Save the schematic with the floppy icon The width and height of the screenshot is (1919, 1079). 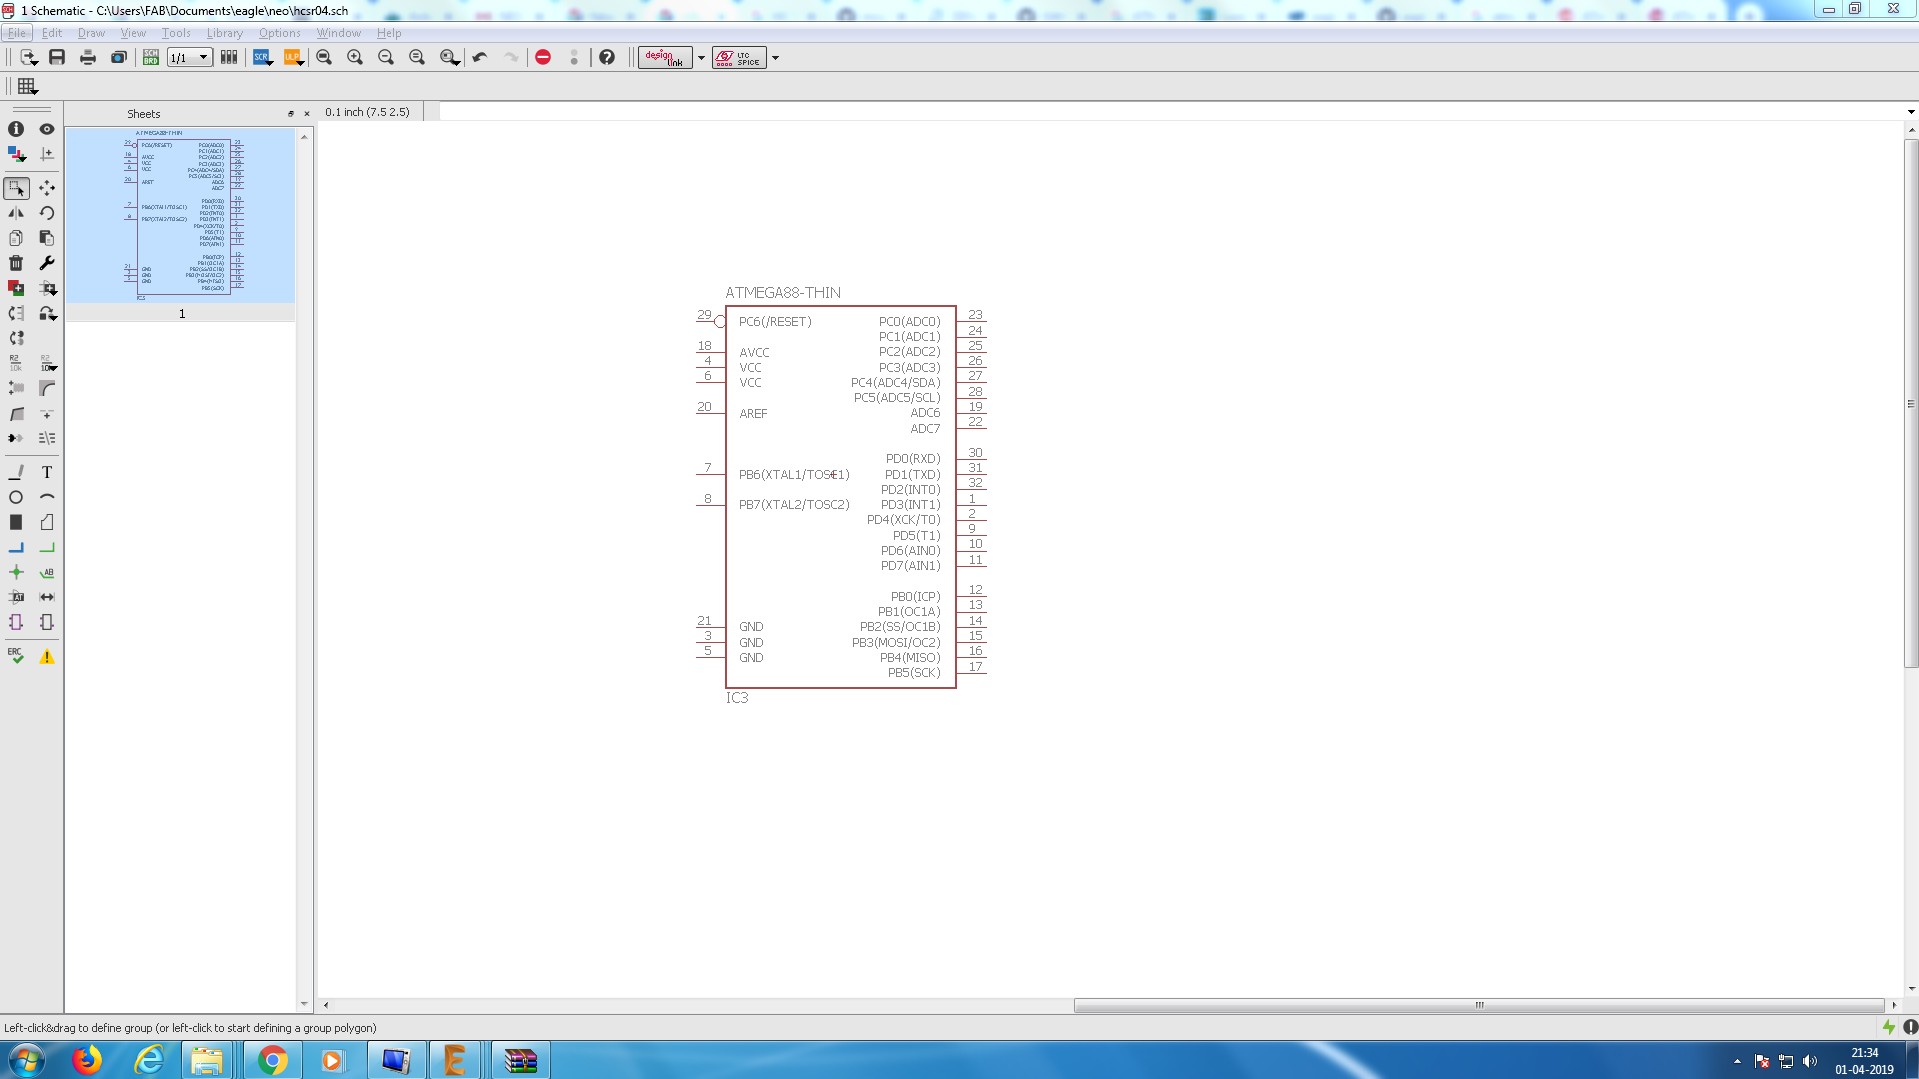(x=57, y=57)
